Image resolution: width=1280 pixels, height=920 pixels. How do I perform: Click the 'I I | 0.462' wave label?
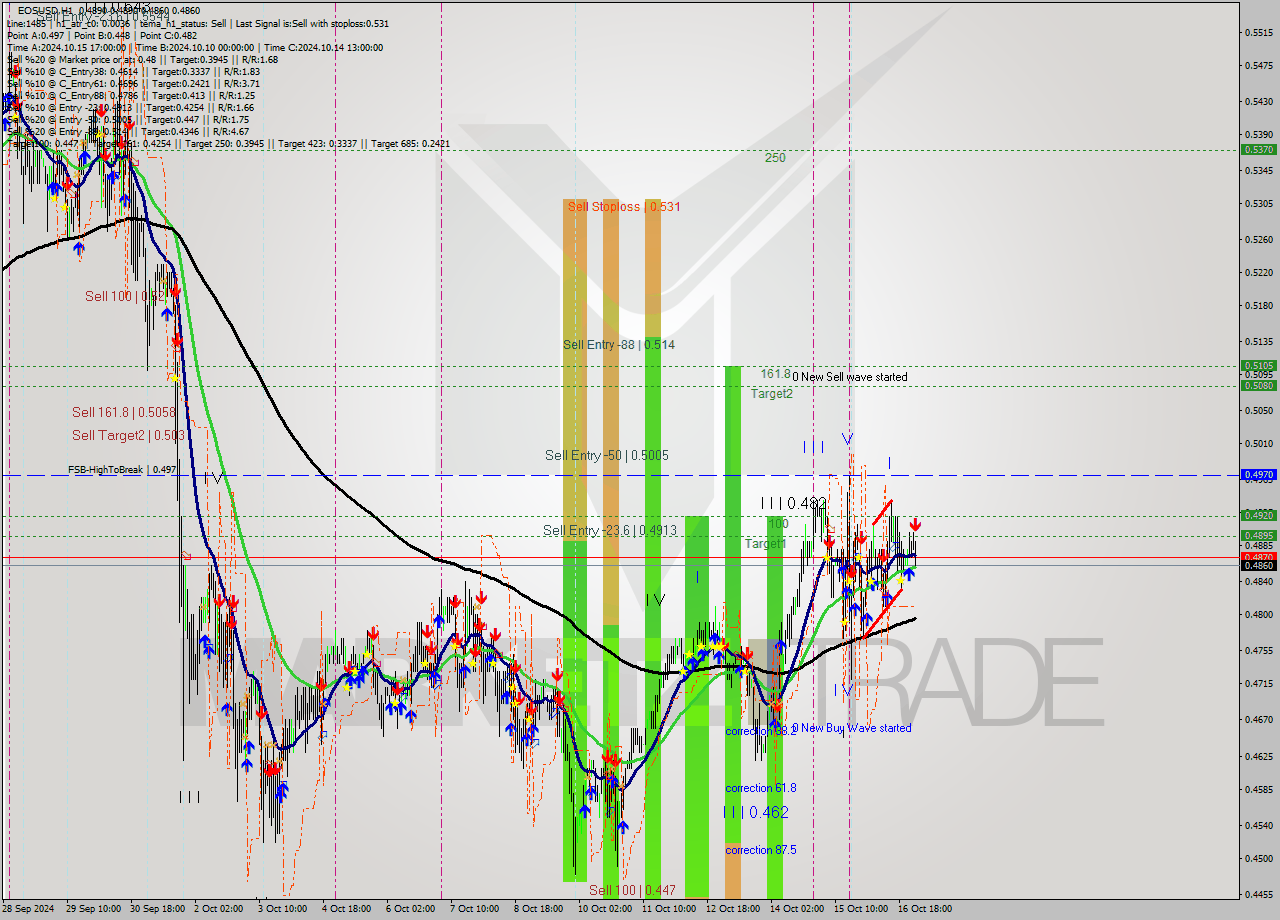click(756, 812)
